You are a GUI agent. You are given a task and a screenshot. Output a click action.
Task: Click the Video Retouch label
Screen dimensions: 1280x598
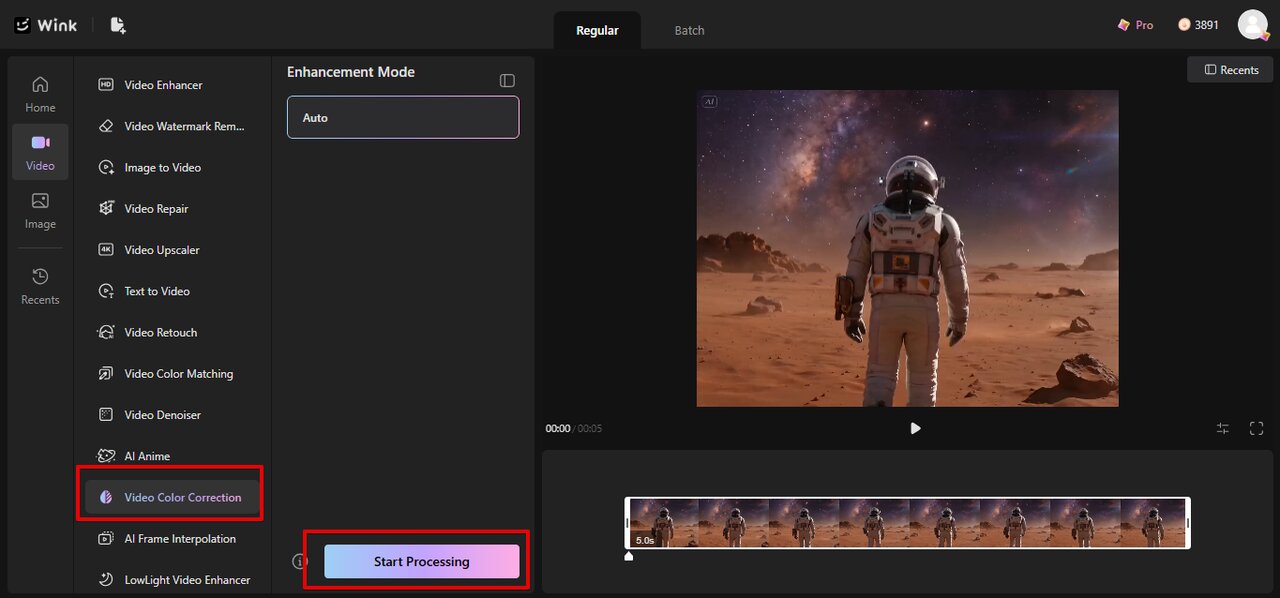[x=160, y=332]
